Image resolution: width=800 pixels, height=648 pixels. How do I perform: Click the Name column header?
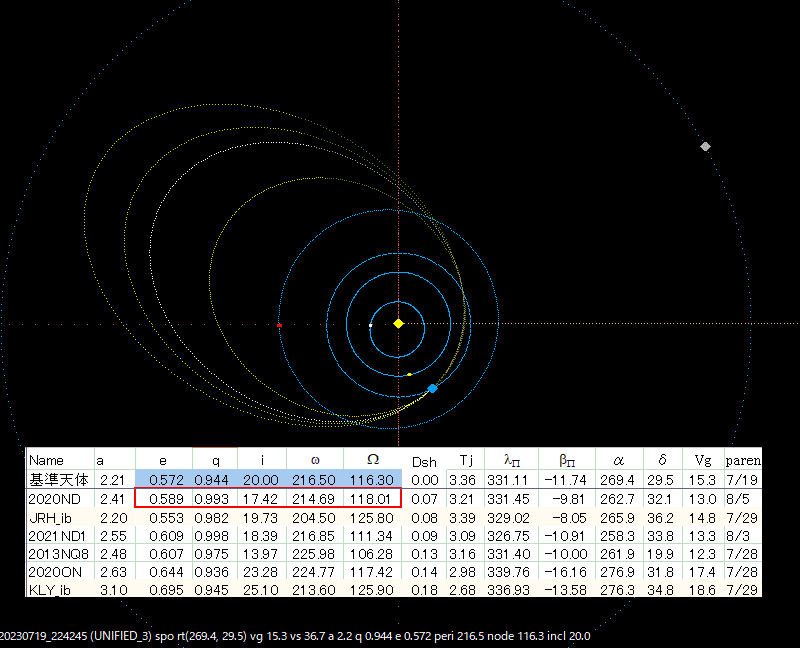pyautogui.click(x=47, y=461)
